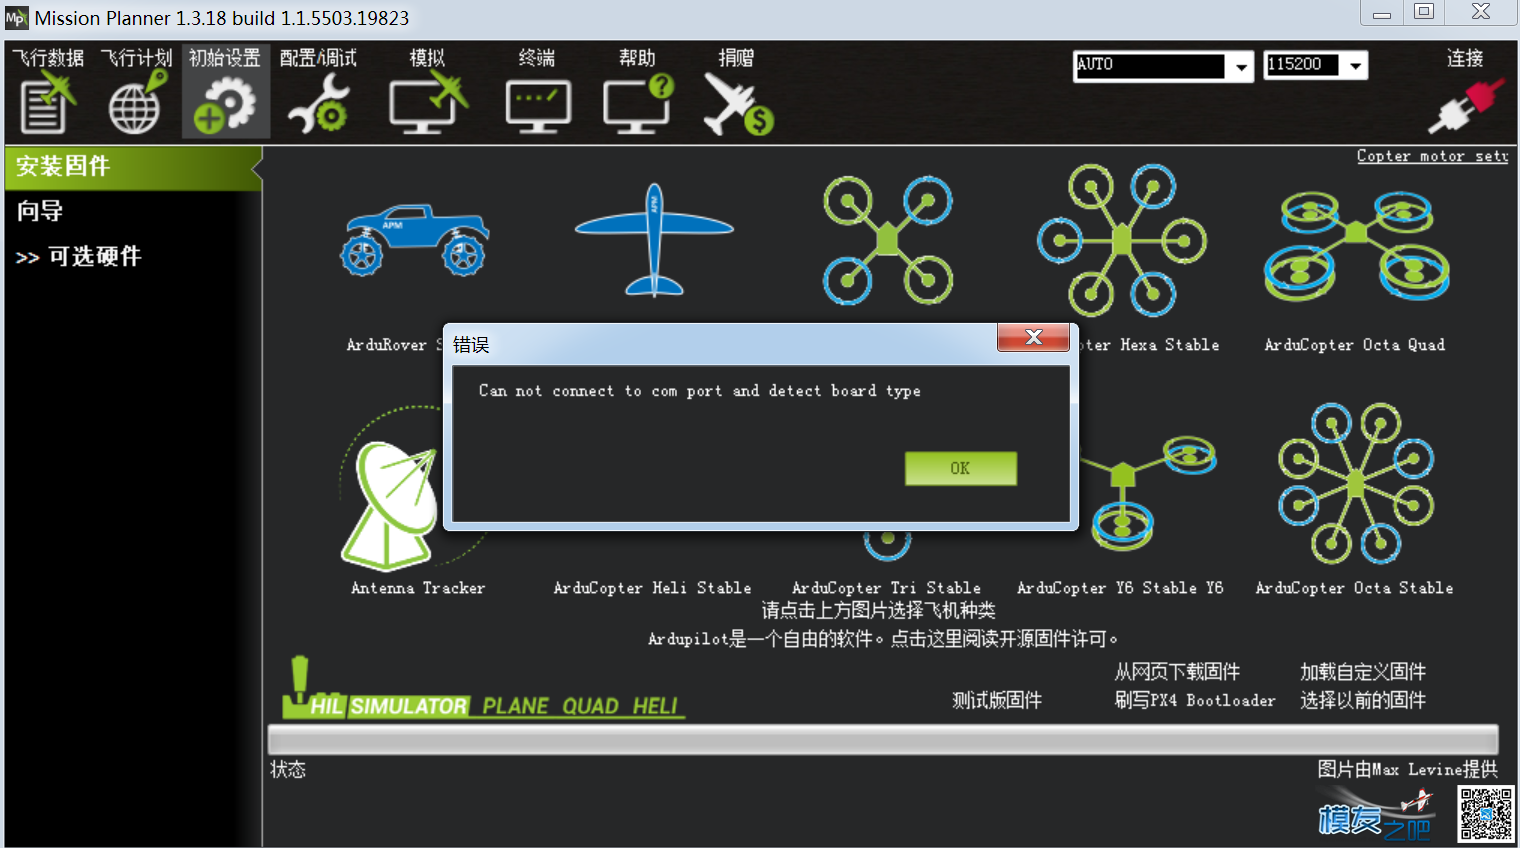The height and width of the screenshot is (848, 1520).
Task: Select 安装固件 in the sidebar
Action: (x=132, y=167)
